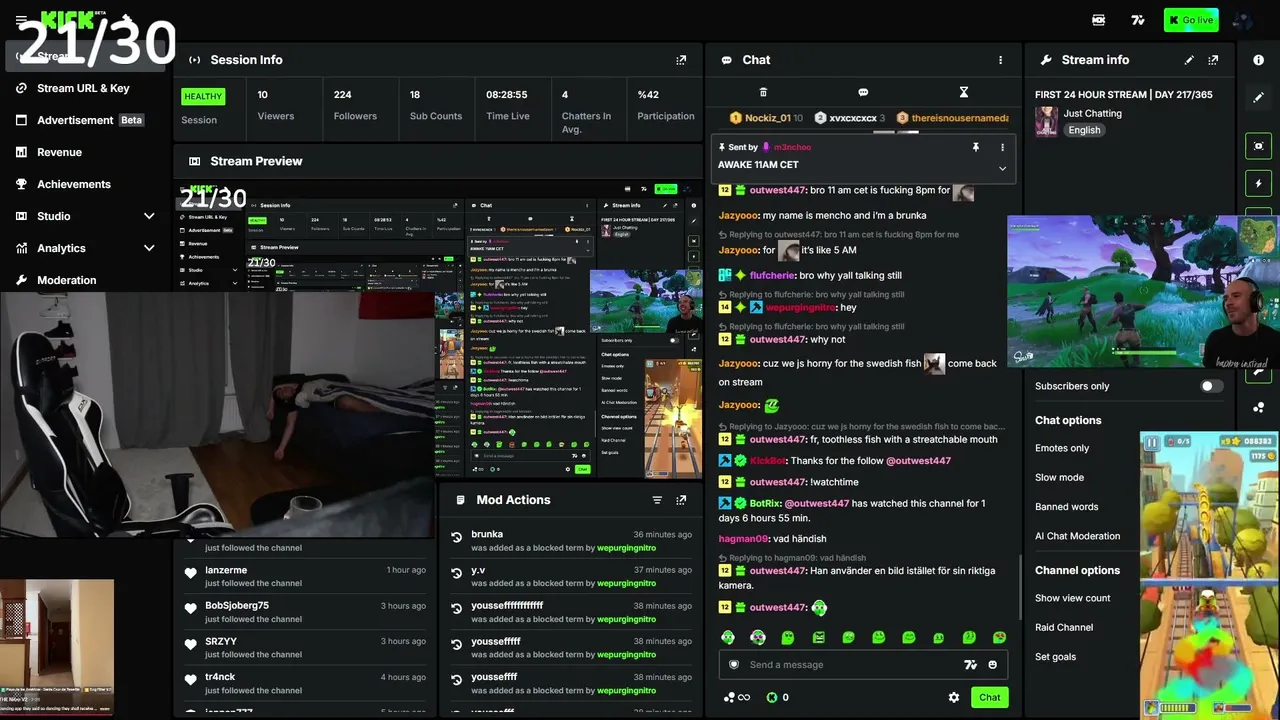Click Raid Channel option
Screen dimensions: 1280x720
(1064, 628)
